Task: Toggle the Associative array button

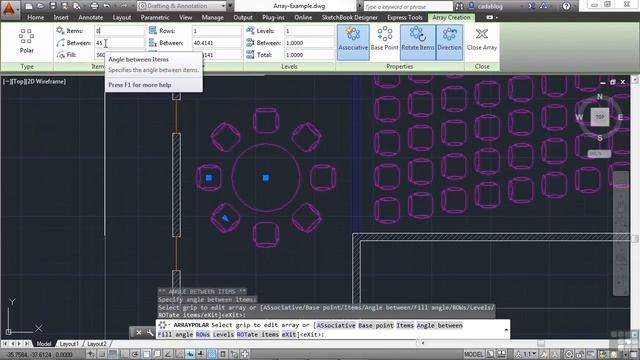Action: [x=353, y=42]
